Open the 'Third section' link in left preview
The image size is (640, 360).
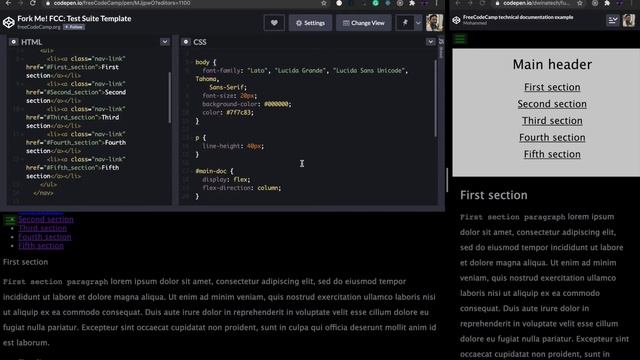(x=42, y=228)
